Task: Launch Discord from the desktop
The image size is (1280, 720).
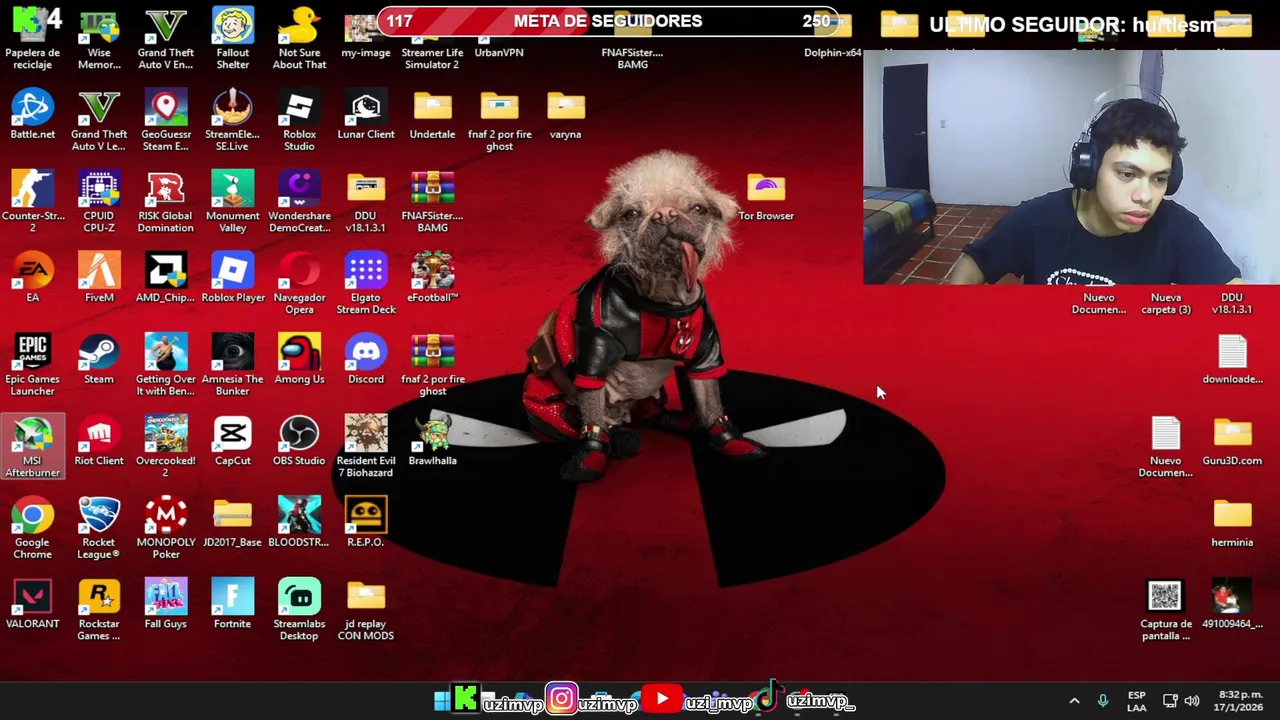Action: 366,359
